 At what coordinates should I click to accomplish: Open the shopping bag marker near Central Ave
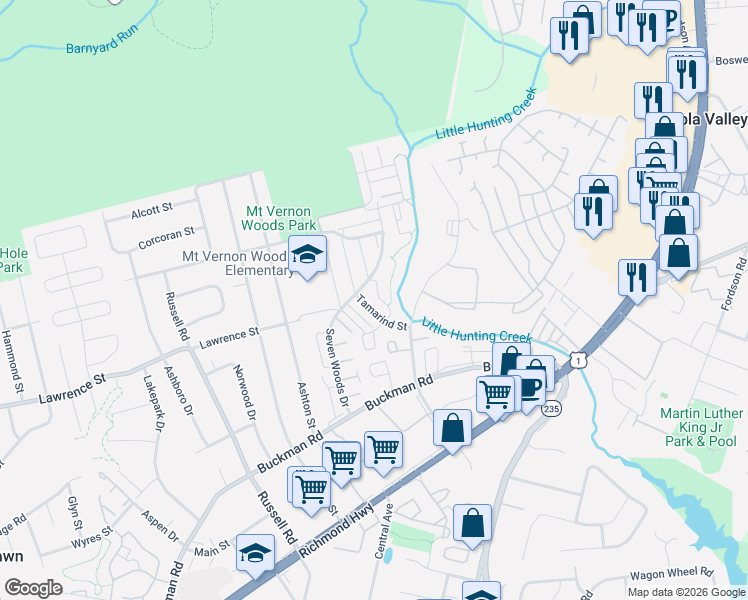(472, 524)
